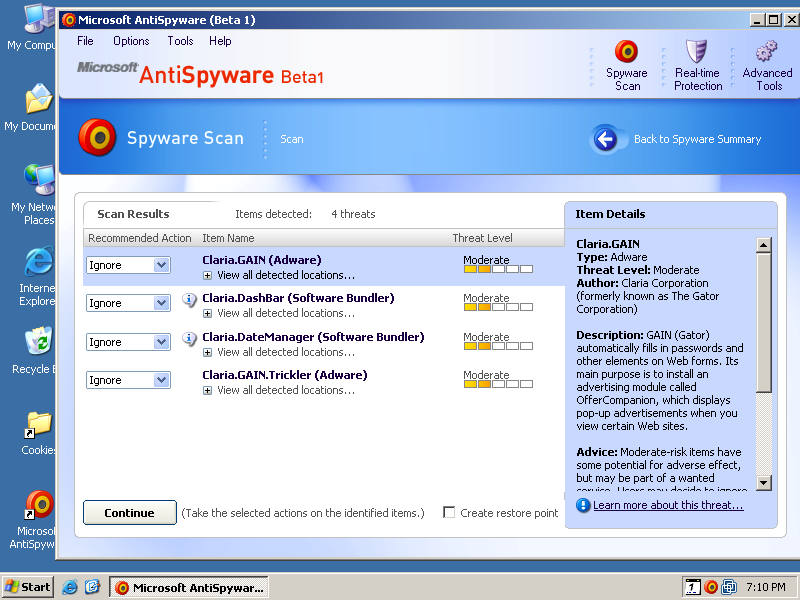This screenshot has height=600, width=800.
Task: Expand detected locations for Claria.GAIN.Trickler
Action: (x=207, y=390)
